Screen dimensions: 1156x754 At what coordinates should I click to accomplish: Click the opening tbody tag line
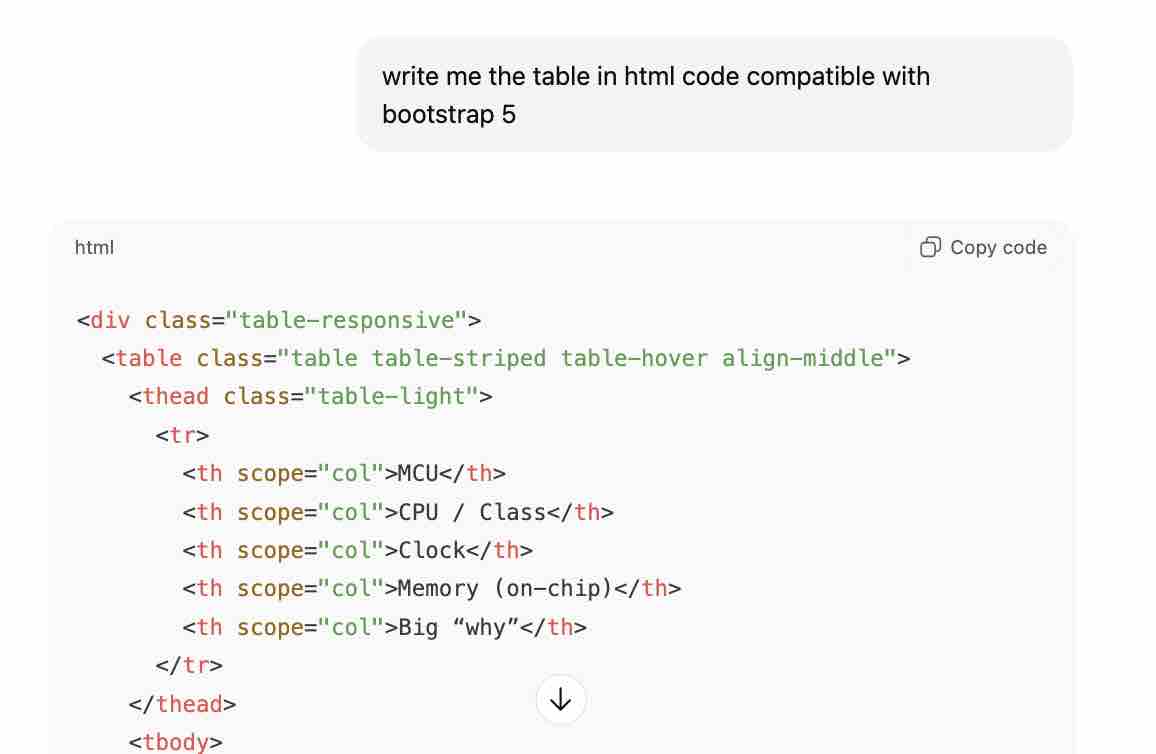(x=176, y=742)
